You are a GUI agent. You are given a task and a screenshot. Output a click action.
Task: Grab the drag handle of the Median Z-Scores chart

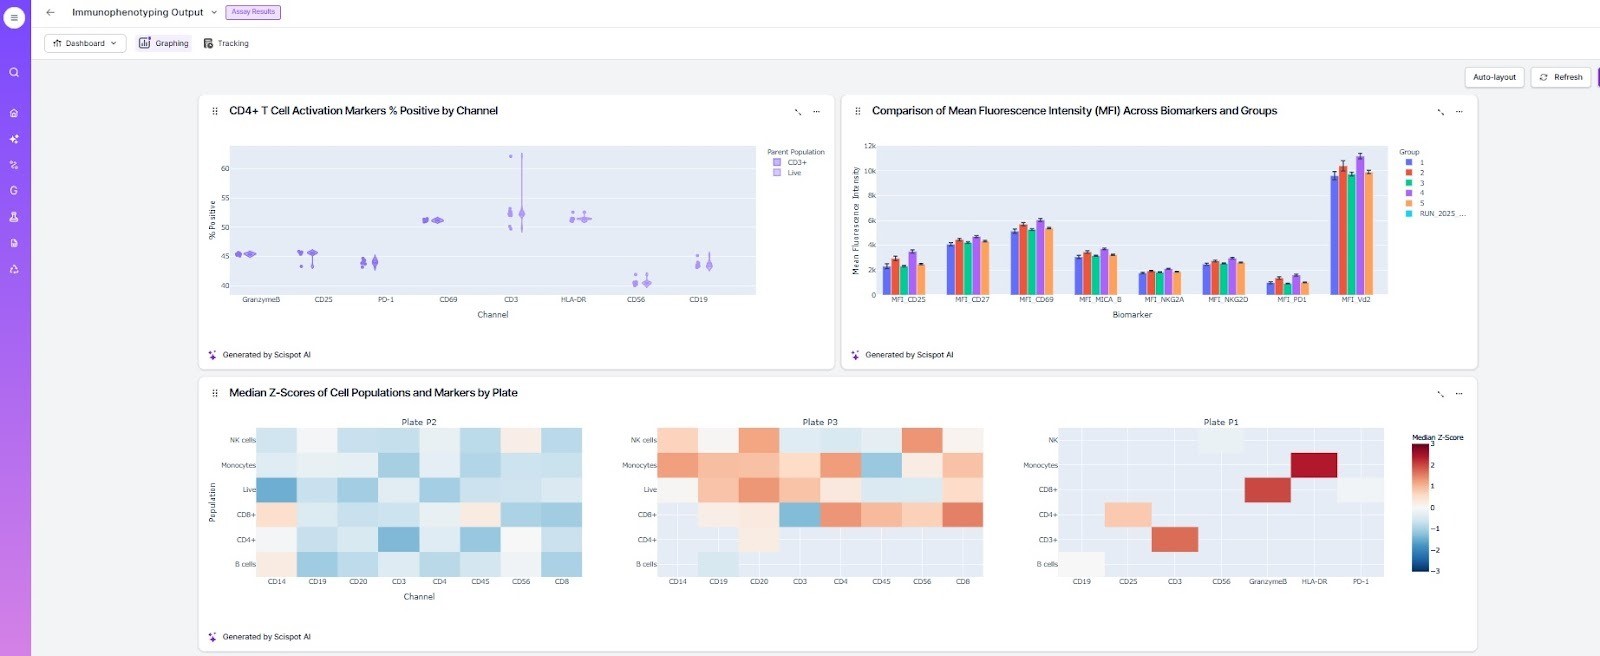(x=215, y=393)
